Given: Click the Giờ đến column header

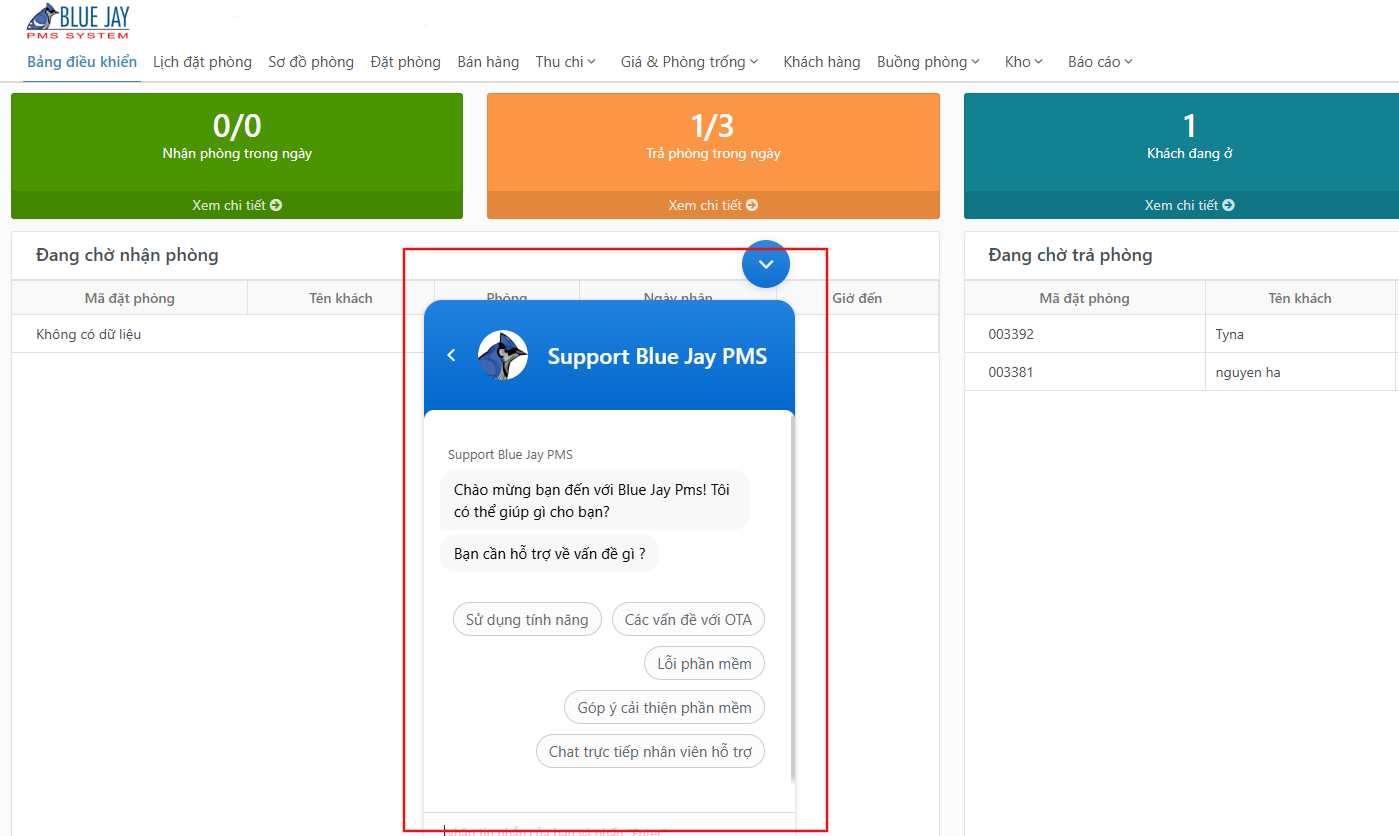Looking at the screenshot, I should 857,298.
